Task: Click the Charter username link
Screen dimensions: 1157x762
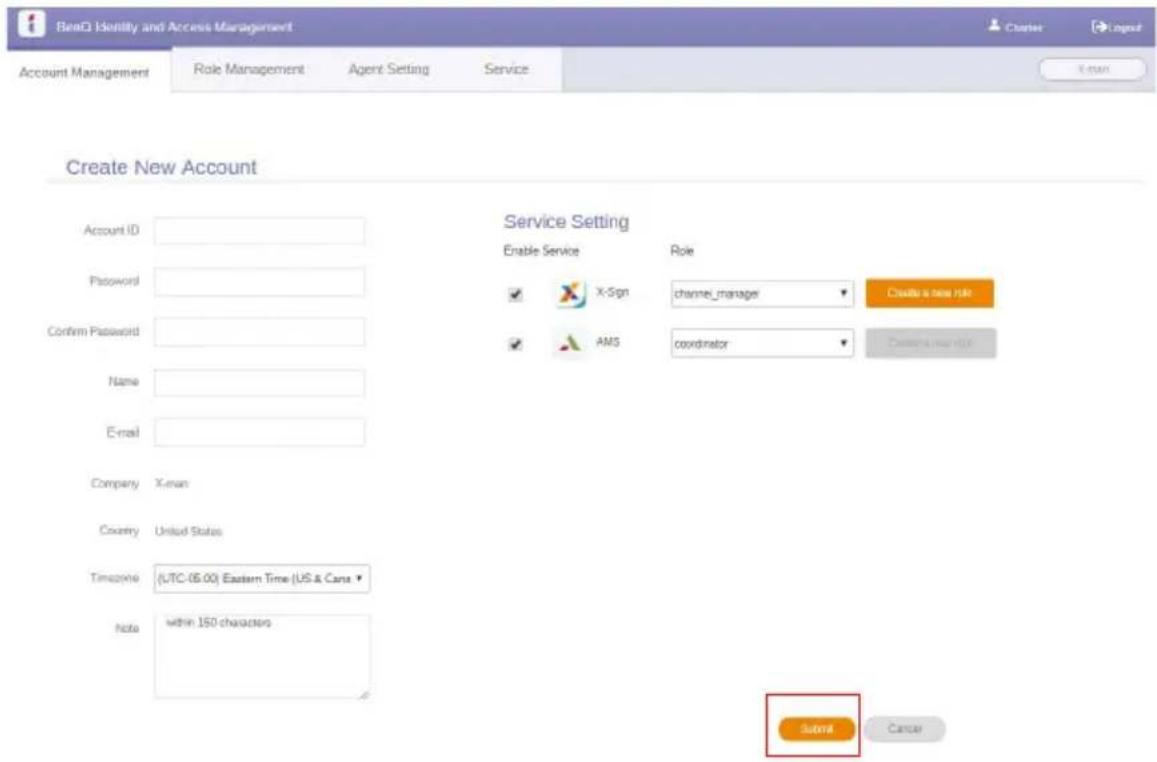Action: click(x=1023, y=28)
